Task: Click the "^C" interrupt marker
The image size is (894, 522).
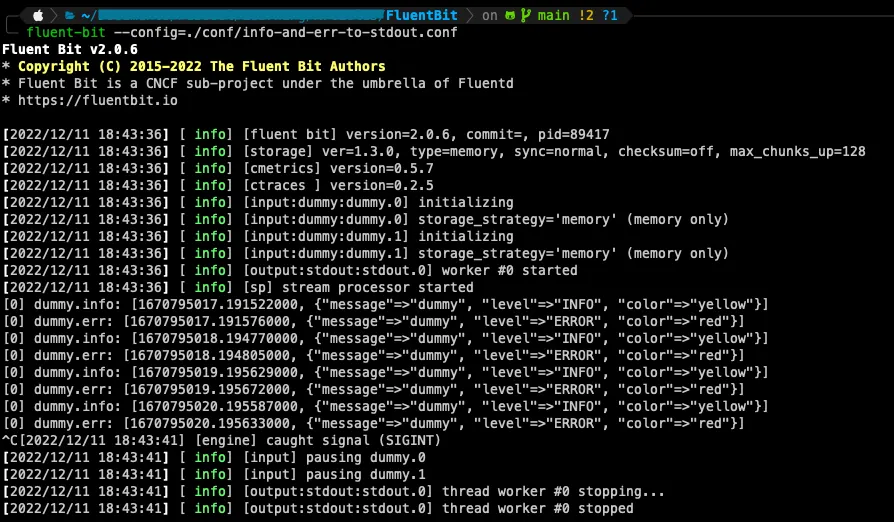Action: point(10,441)
